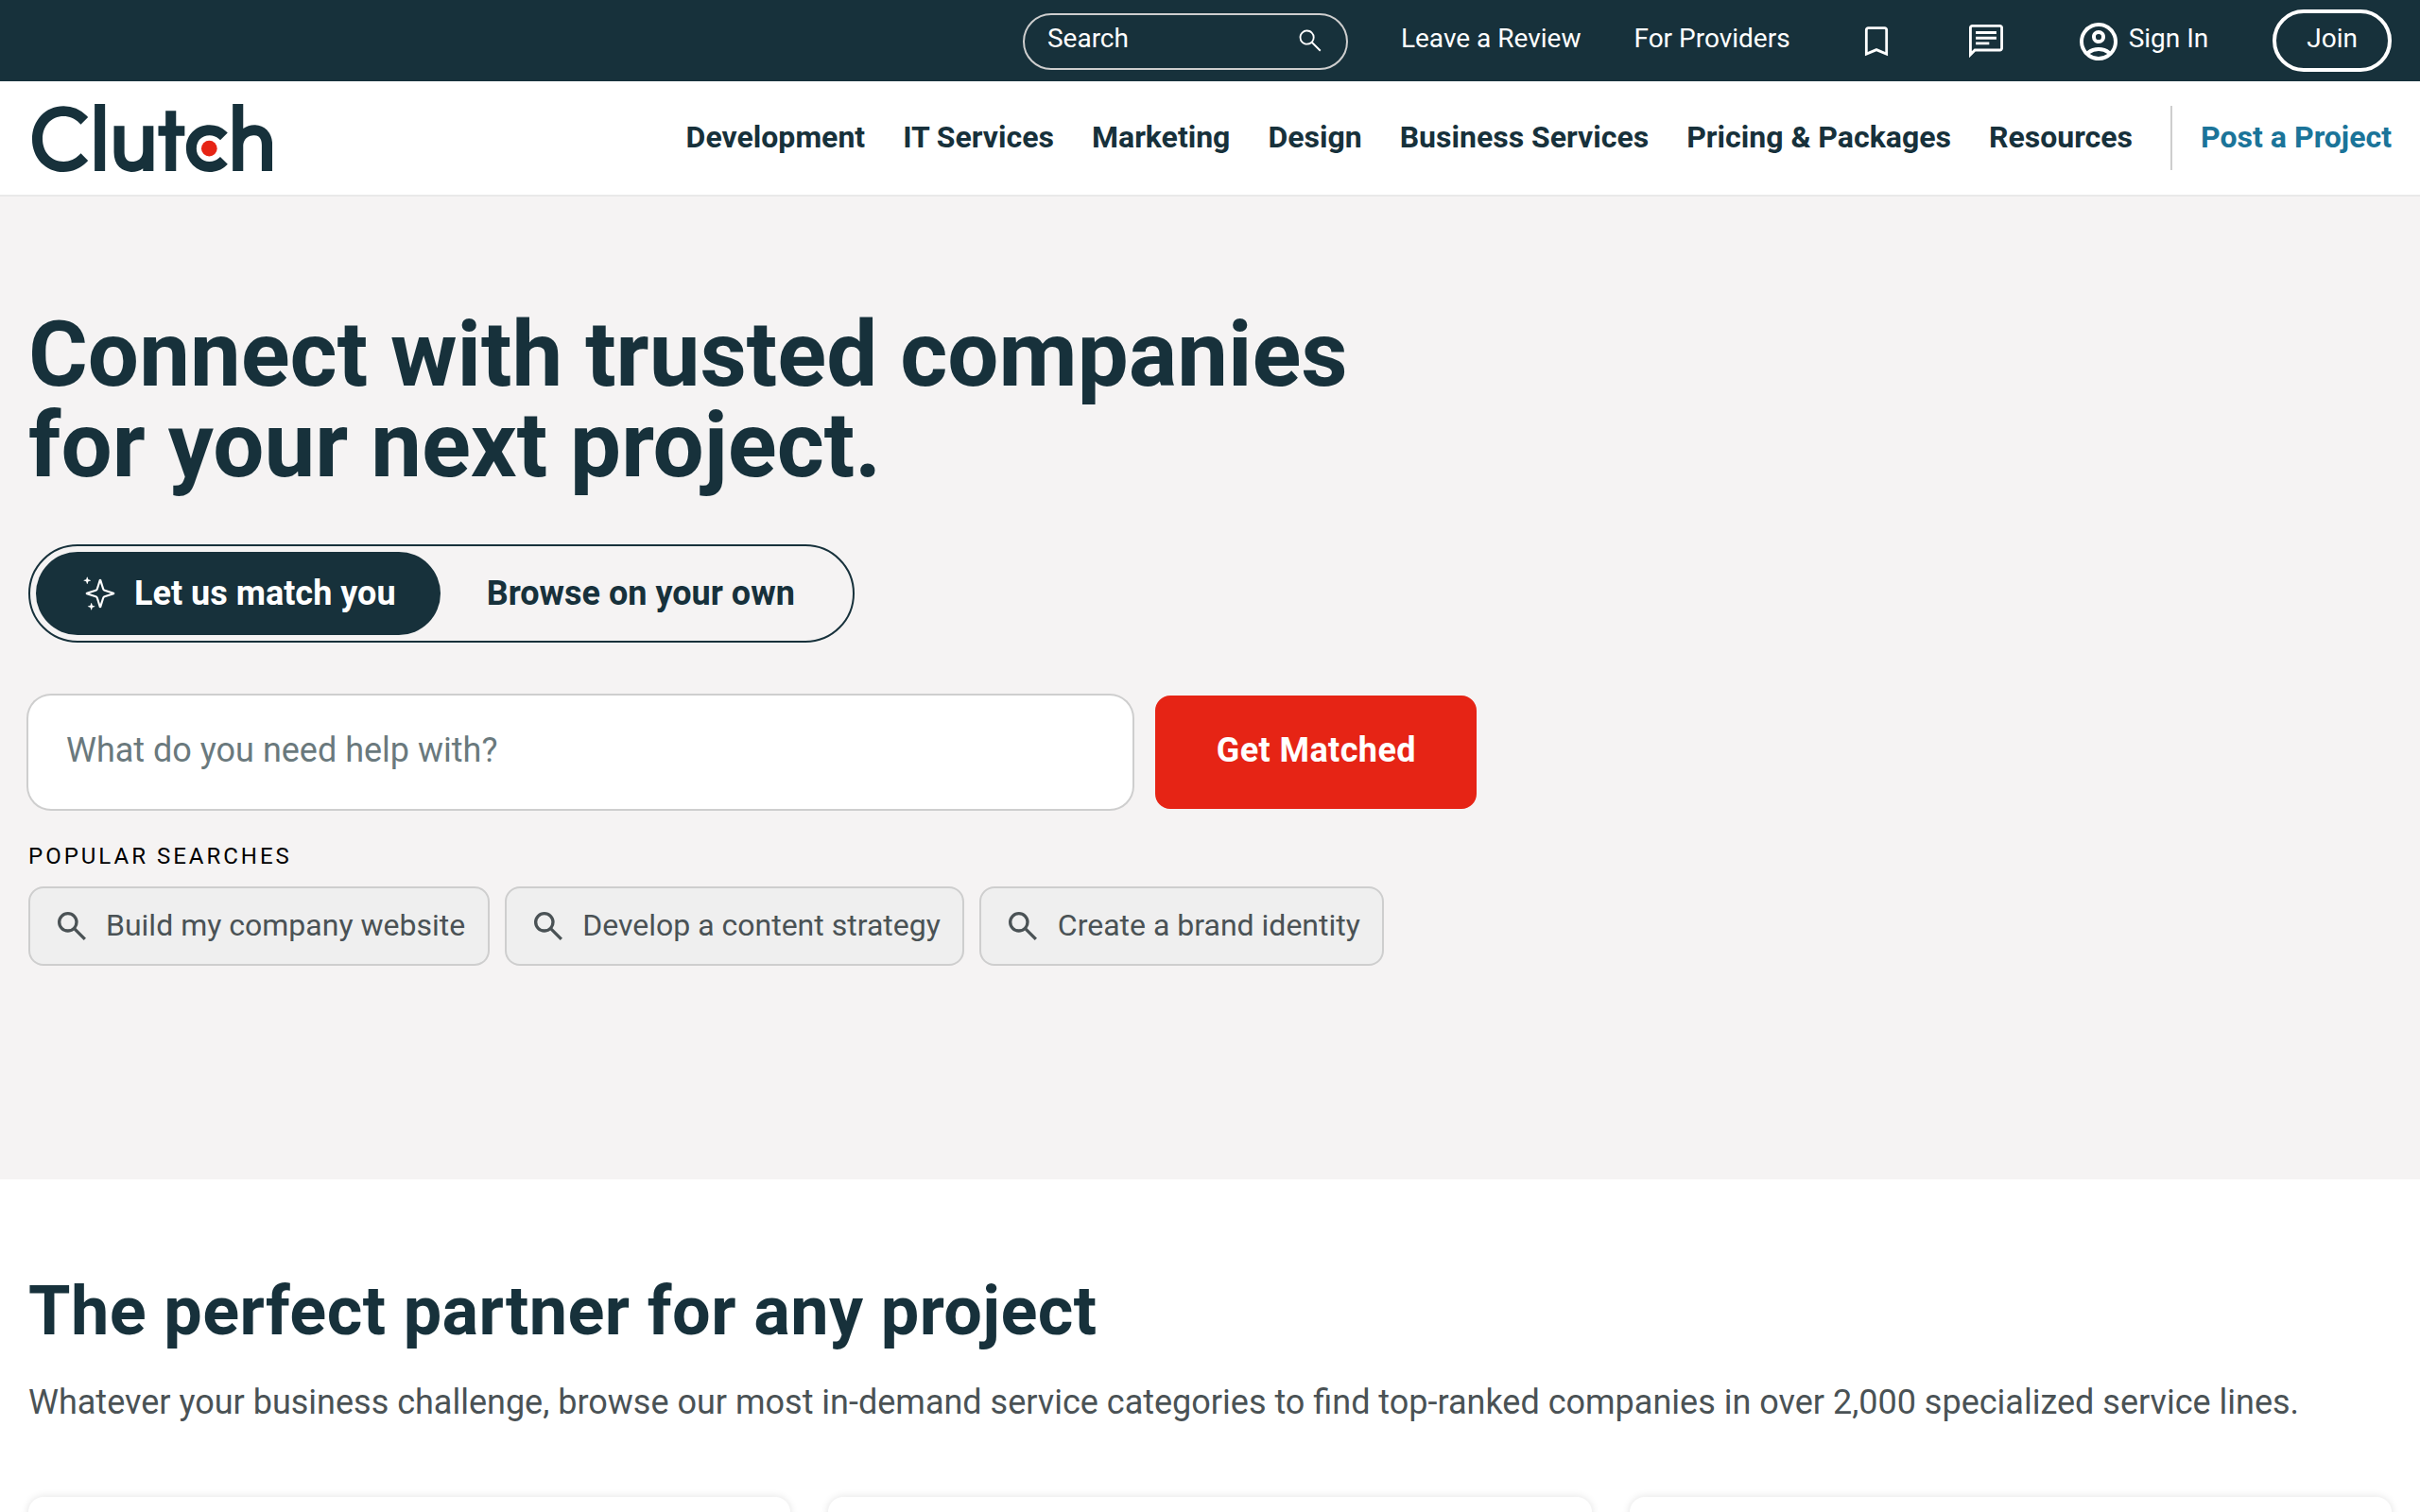Focus the What do you need help with field
This screenshot has width=2420, height=1512.
coord(580,752)
